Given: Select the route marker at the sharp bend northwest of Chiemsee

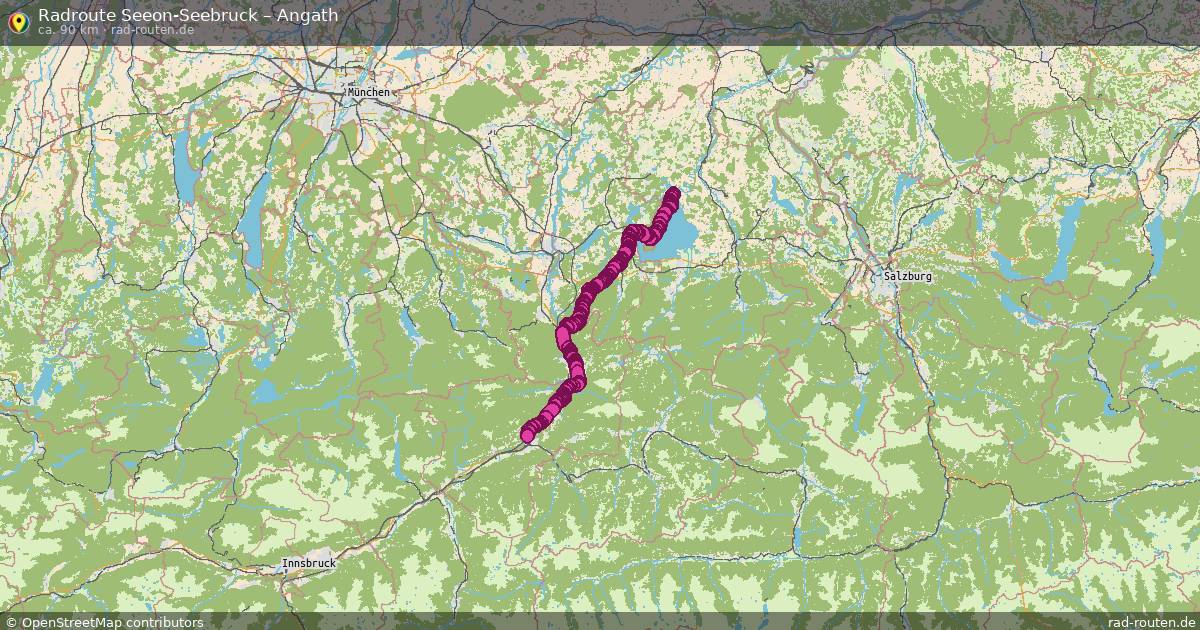Looking at the screenshot, I should [631, 233].
